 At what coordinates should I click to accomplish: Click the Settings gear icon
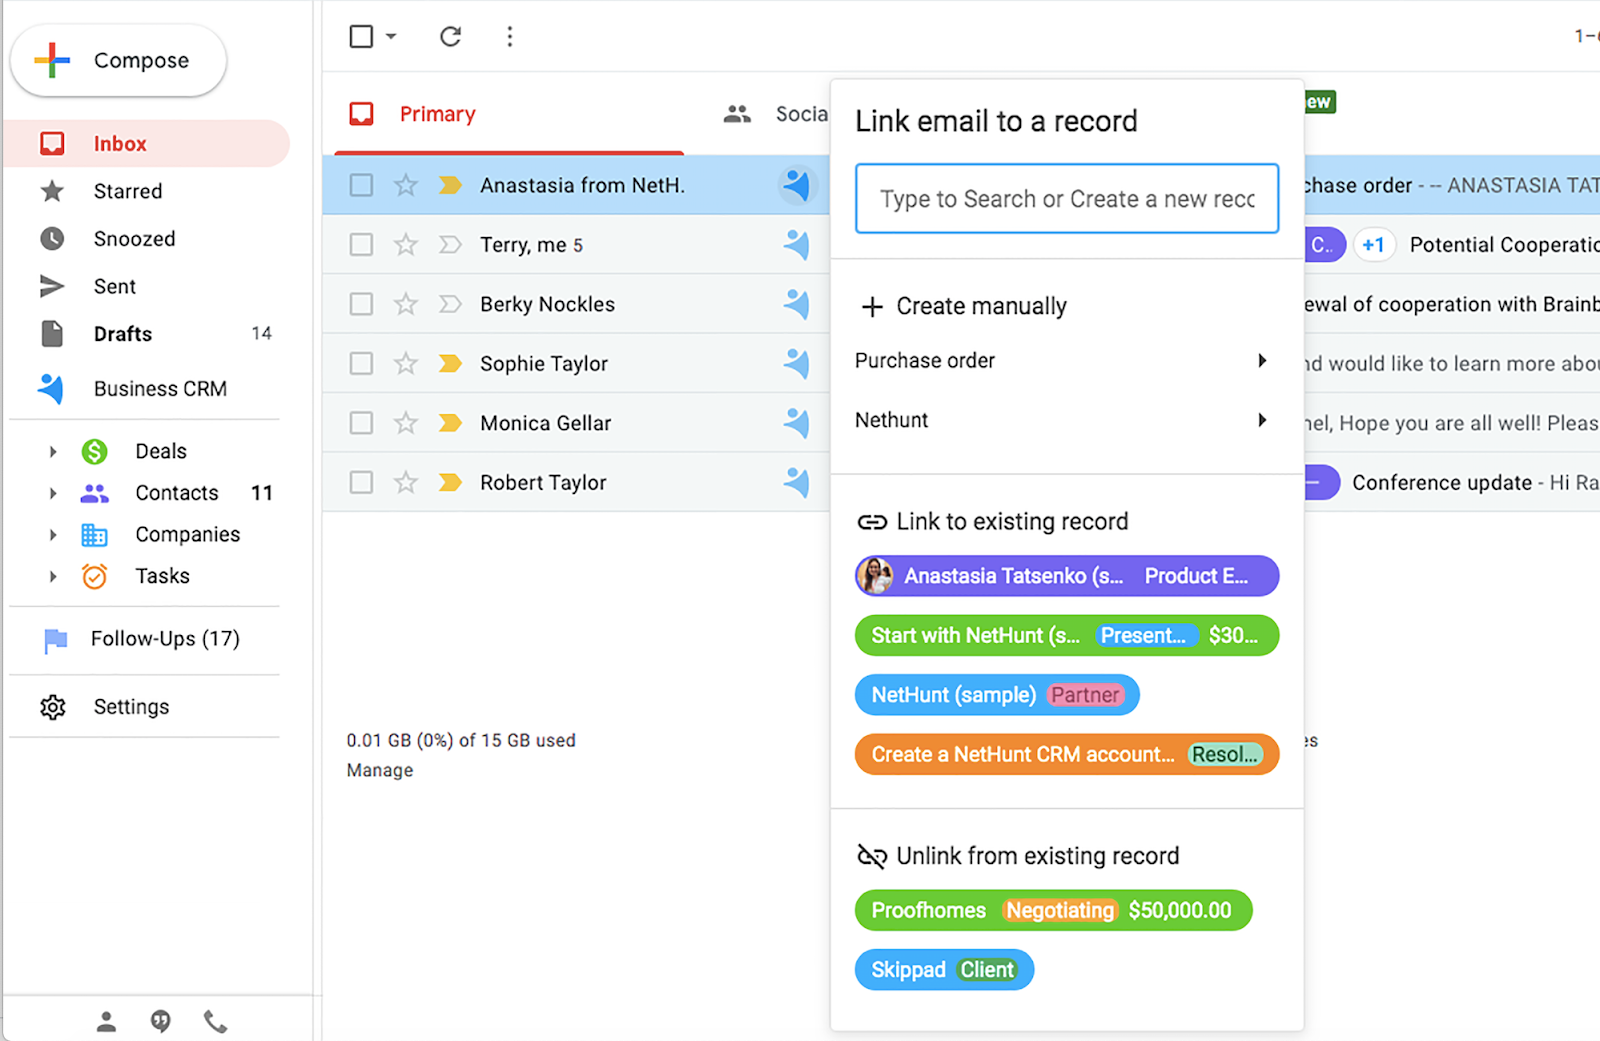53,708
